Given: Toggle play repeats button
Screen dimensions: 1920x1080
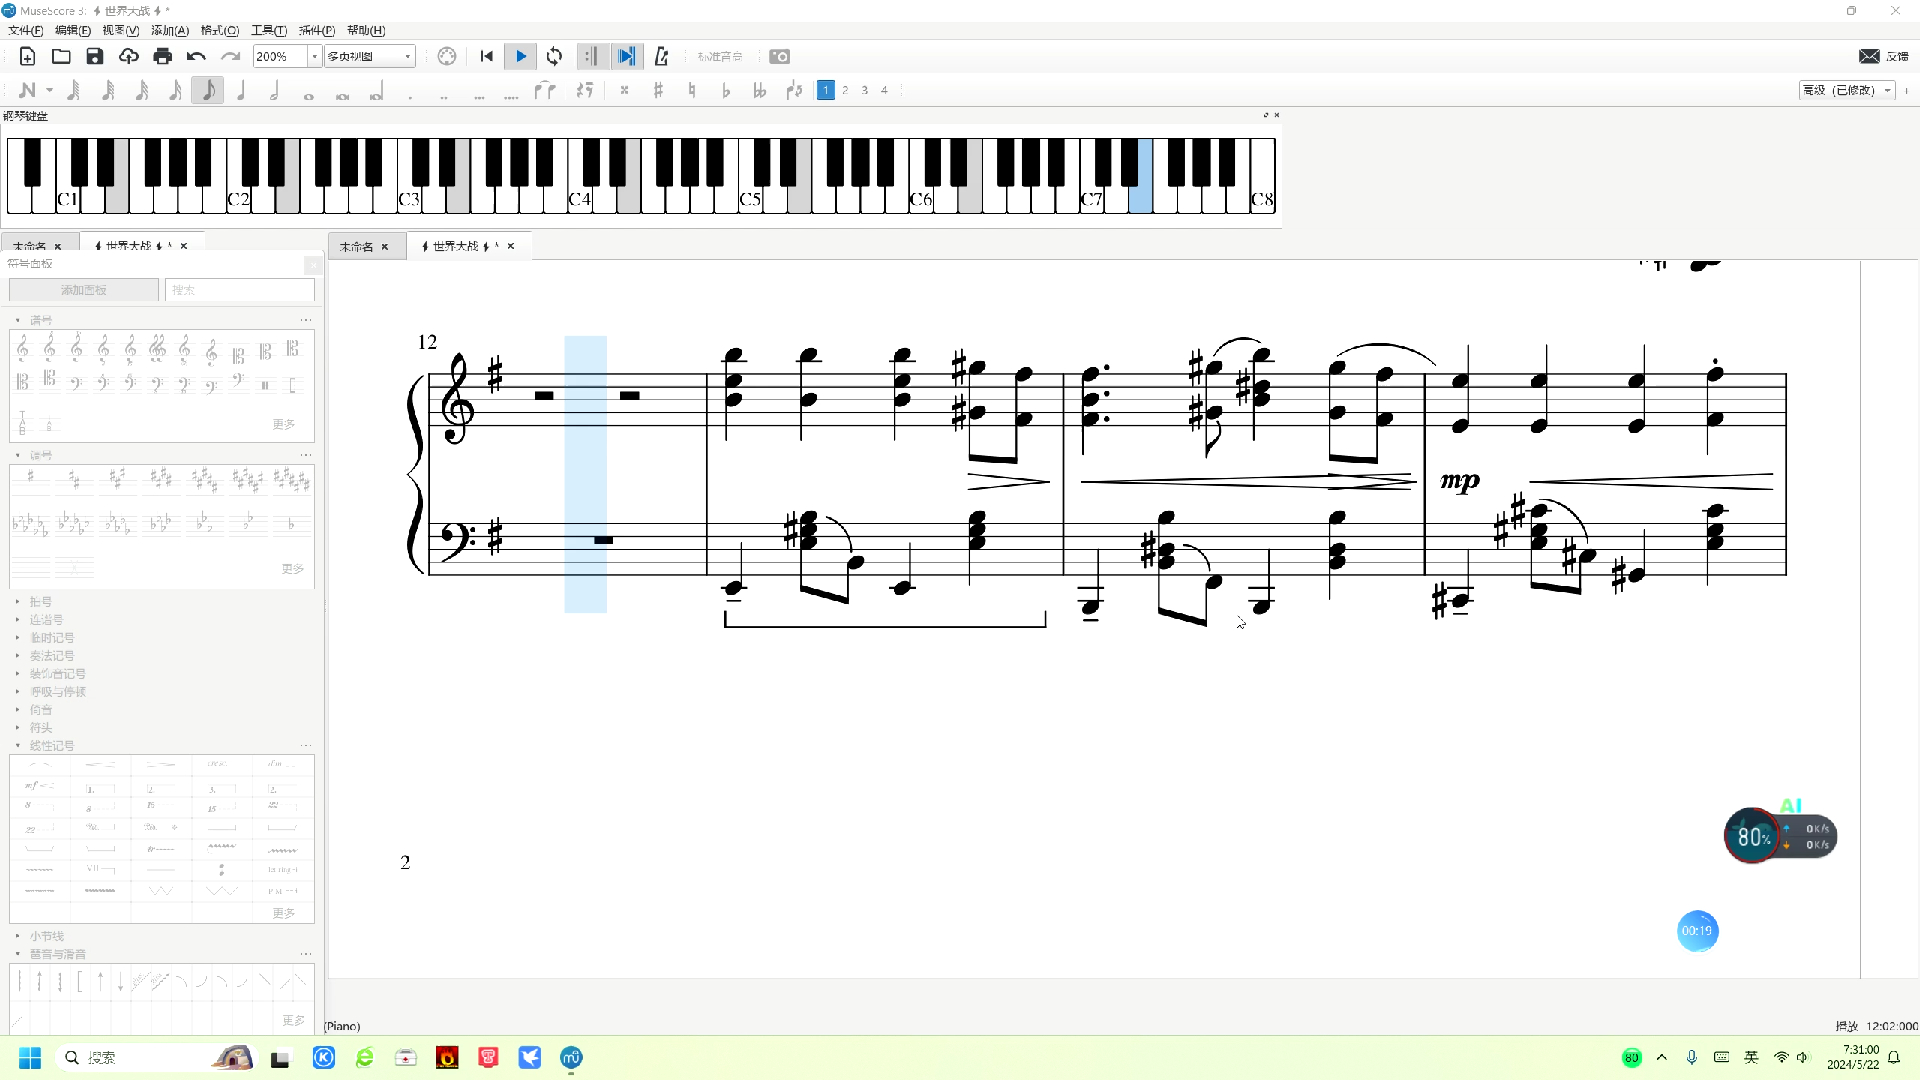Looking at the screenshot, I should [590, 57].
